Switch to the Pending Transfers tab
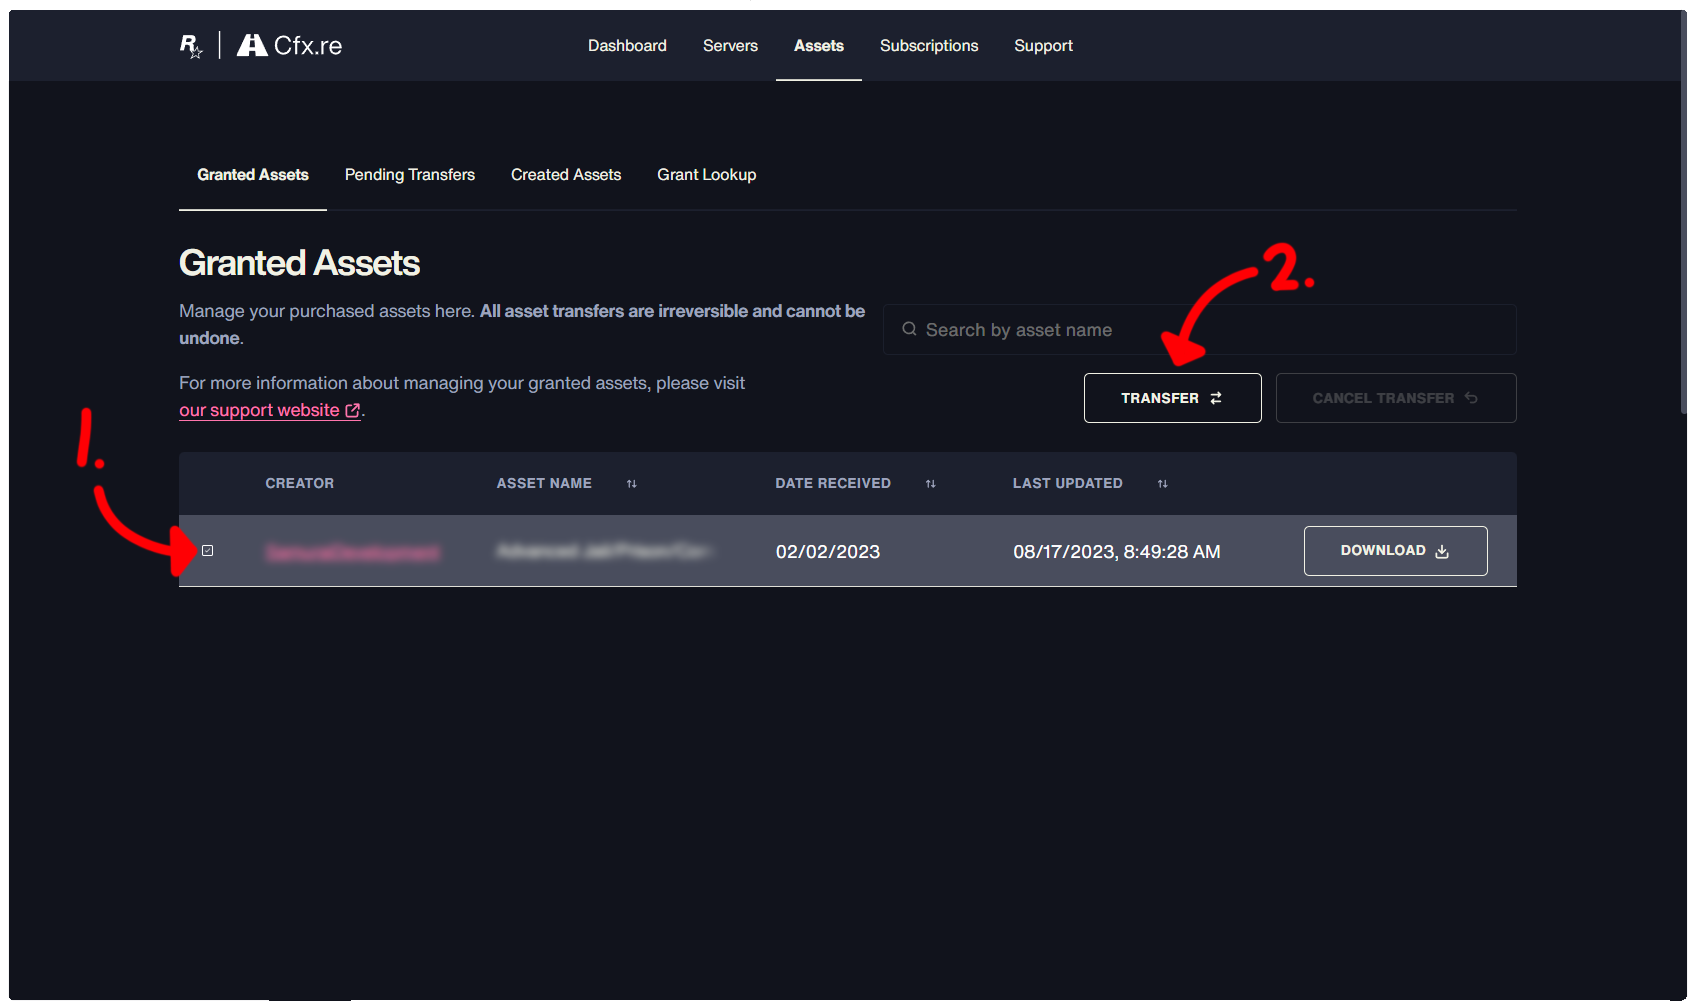The width and height of the screenshot is (1695, 1006). 410,175
